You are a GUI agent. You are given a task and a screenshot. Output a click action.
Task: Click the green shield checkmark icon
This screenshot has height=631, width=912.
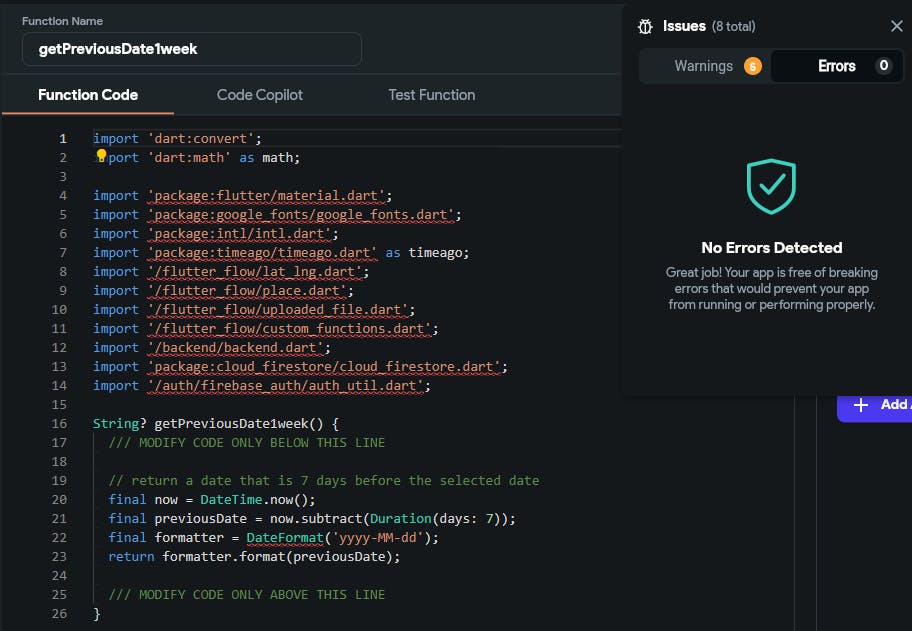coord(771,187)
